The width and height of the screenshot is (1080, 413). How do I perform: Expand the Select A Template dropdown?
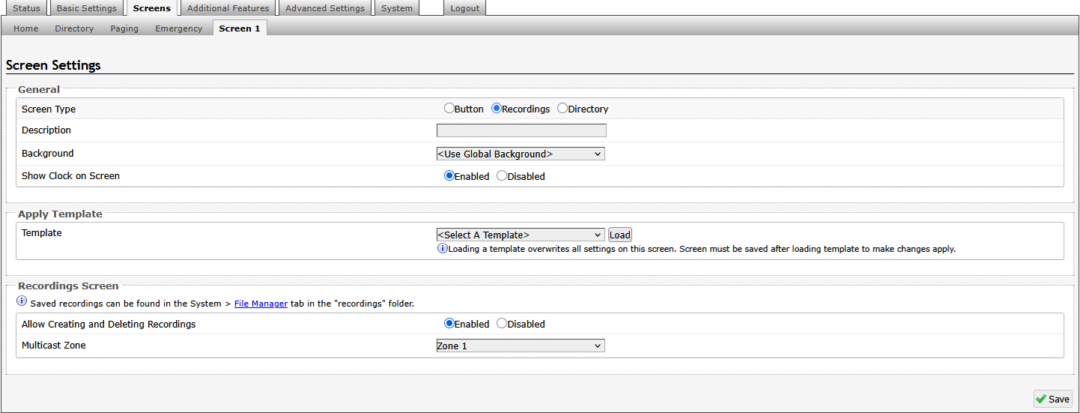point(520,235)
